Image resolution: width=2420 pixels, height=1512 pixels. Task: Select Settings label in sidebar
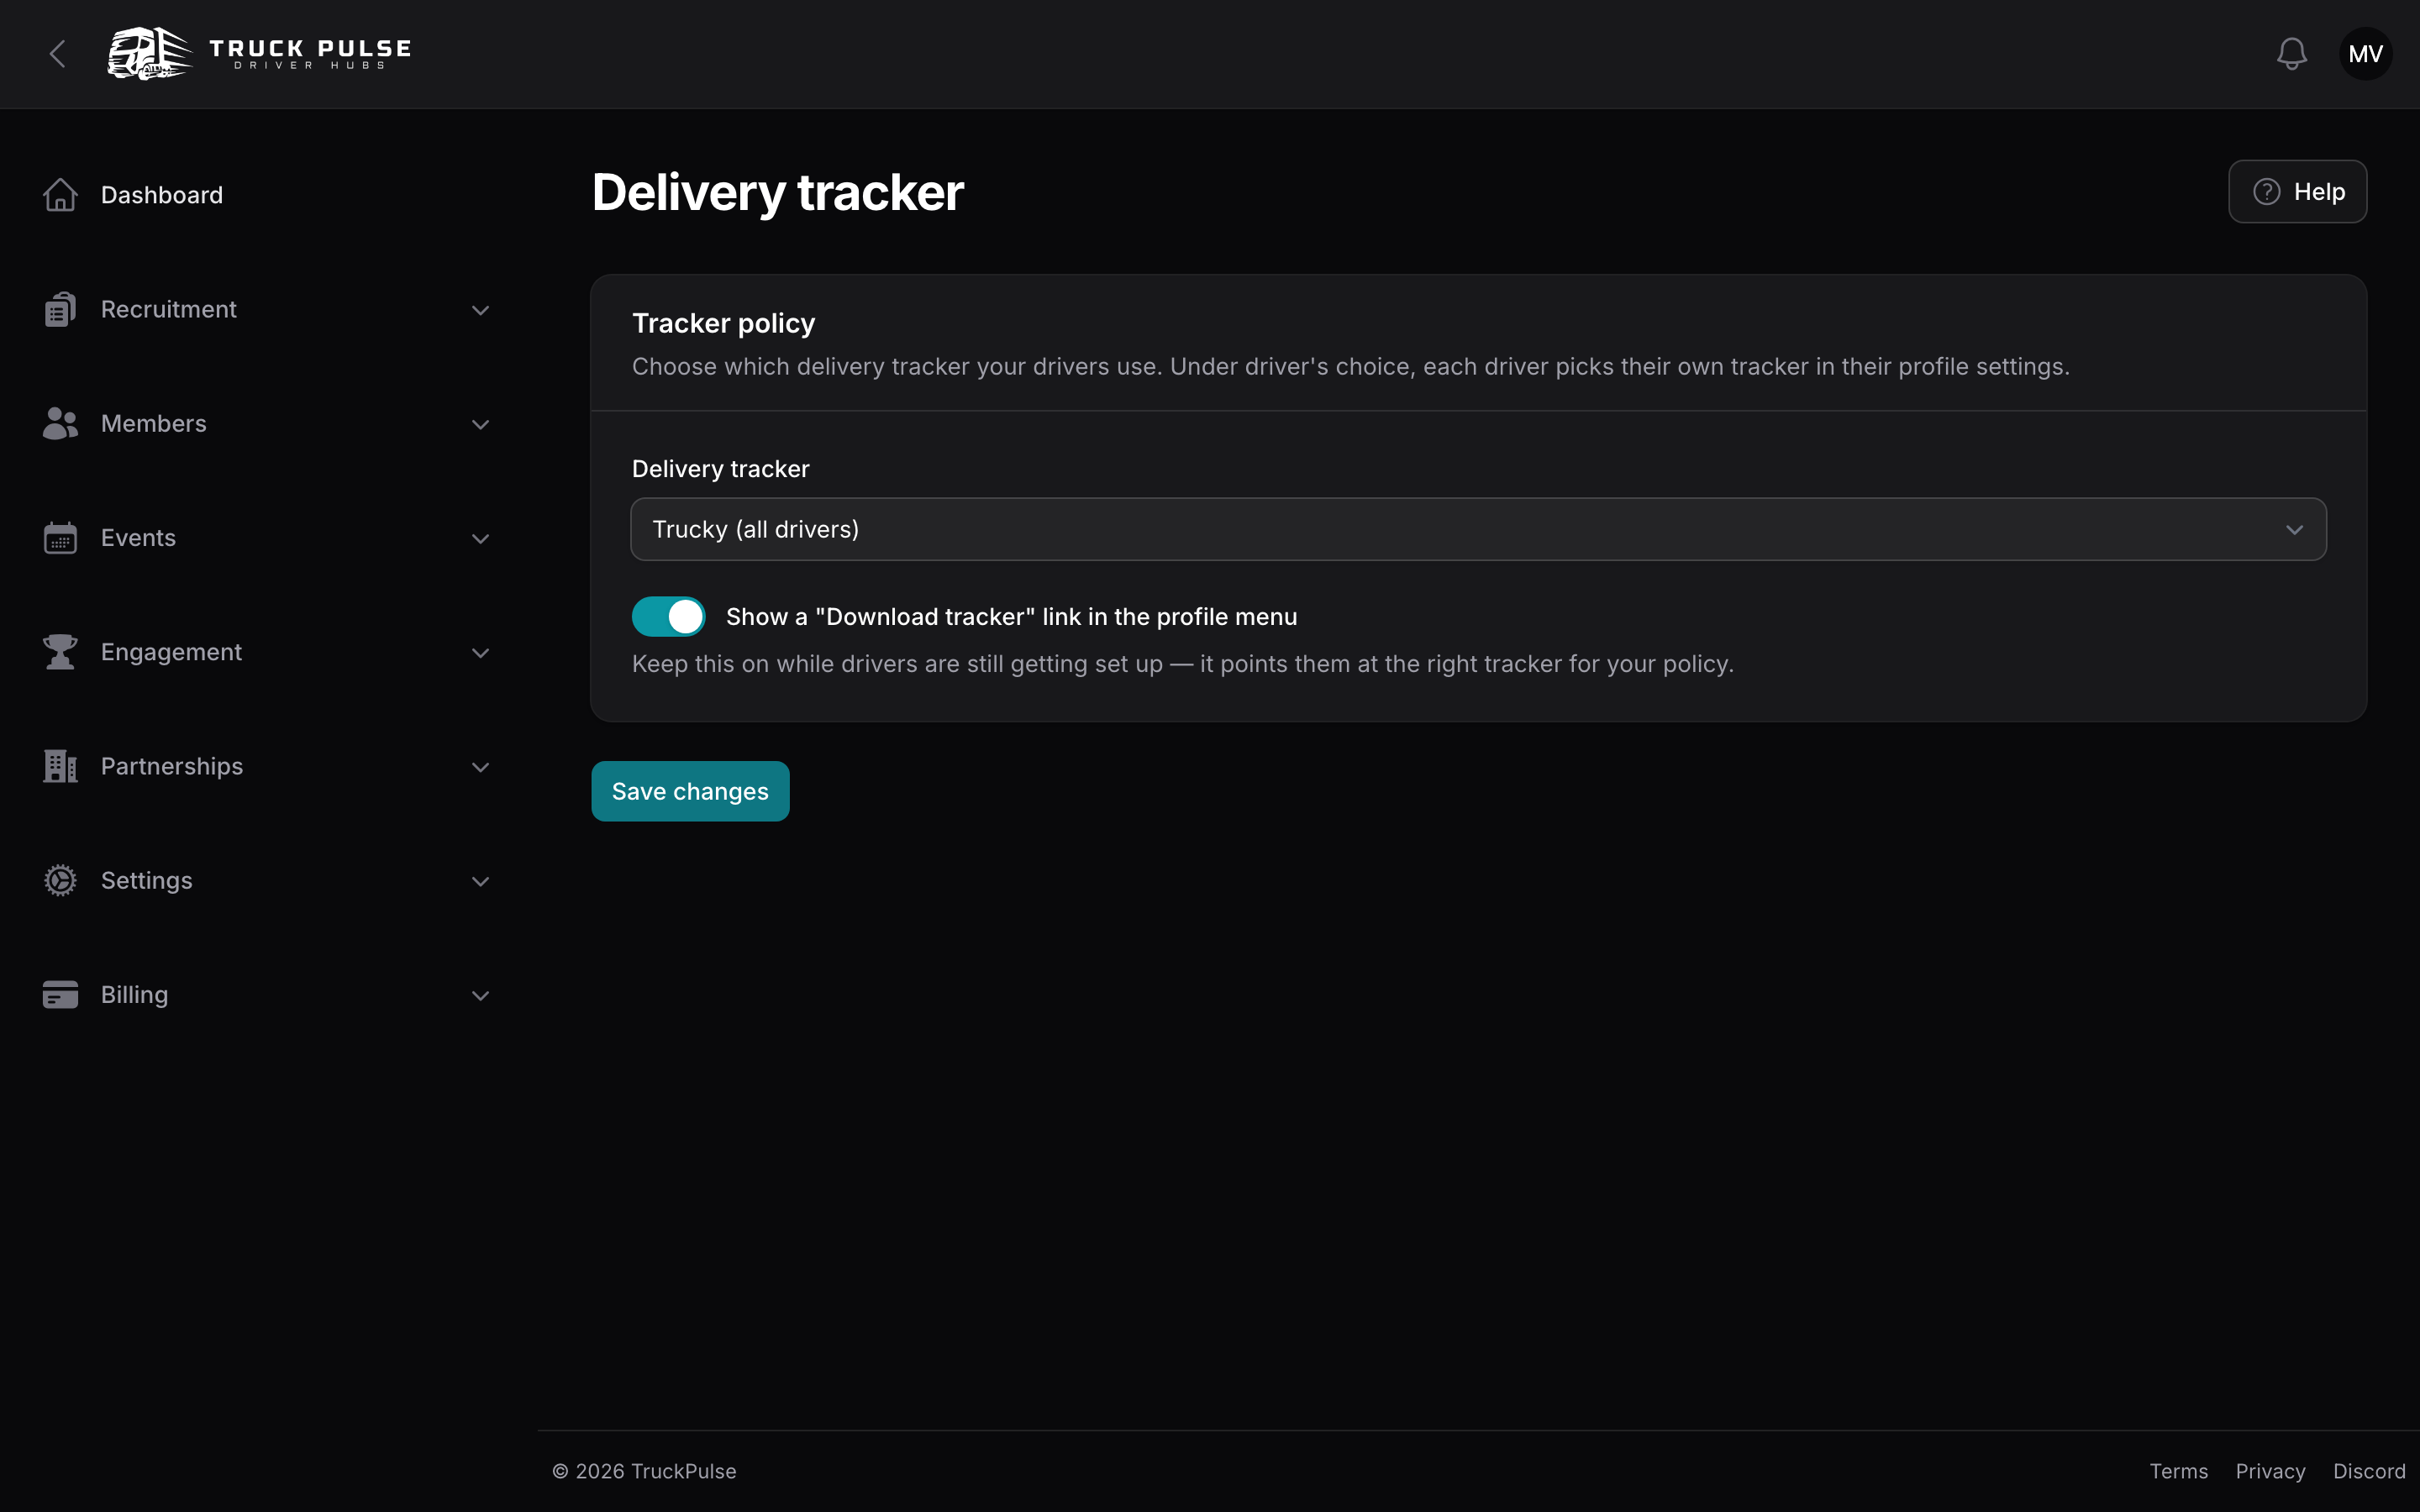(147, 880)
